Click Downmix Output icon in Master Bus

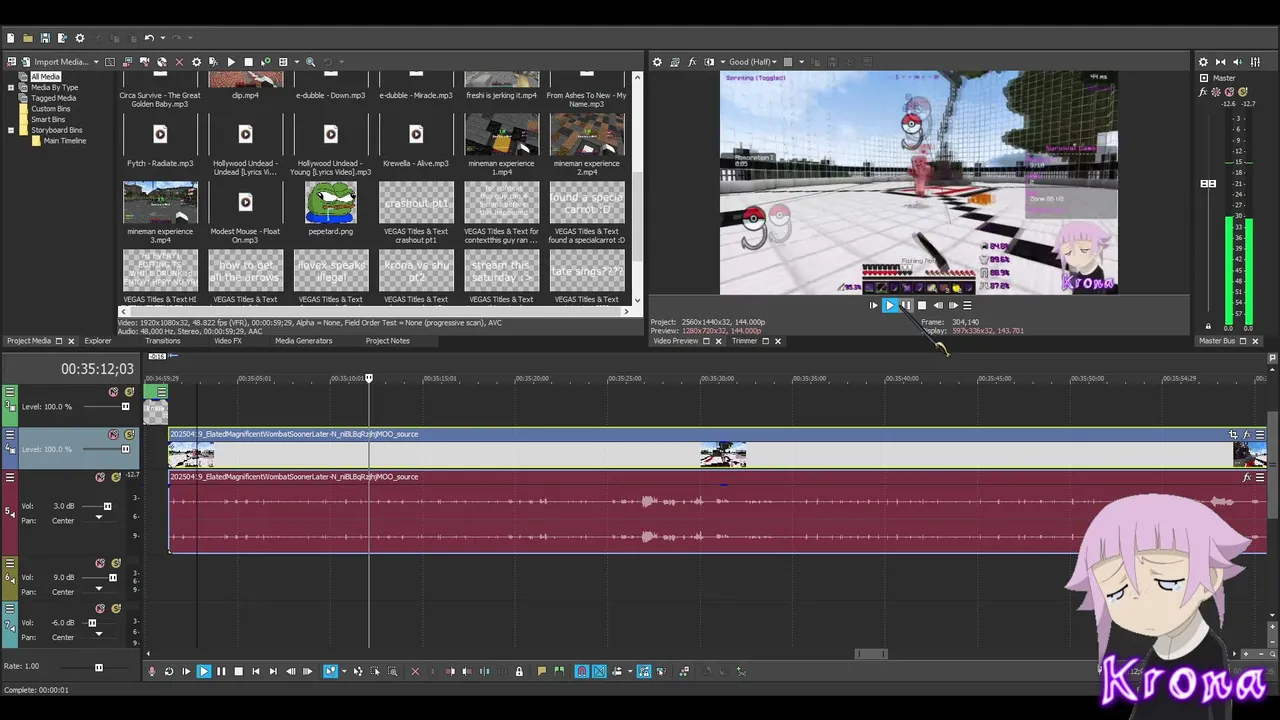[1221, 62]
